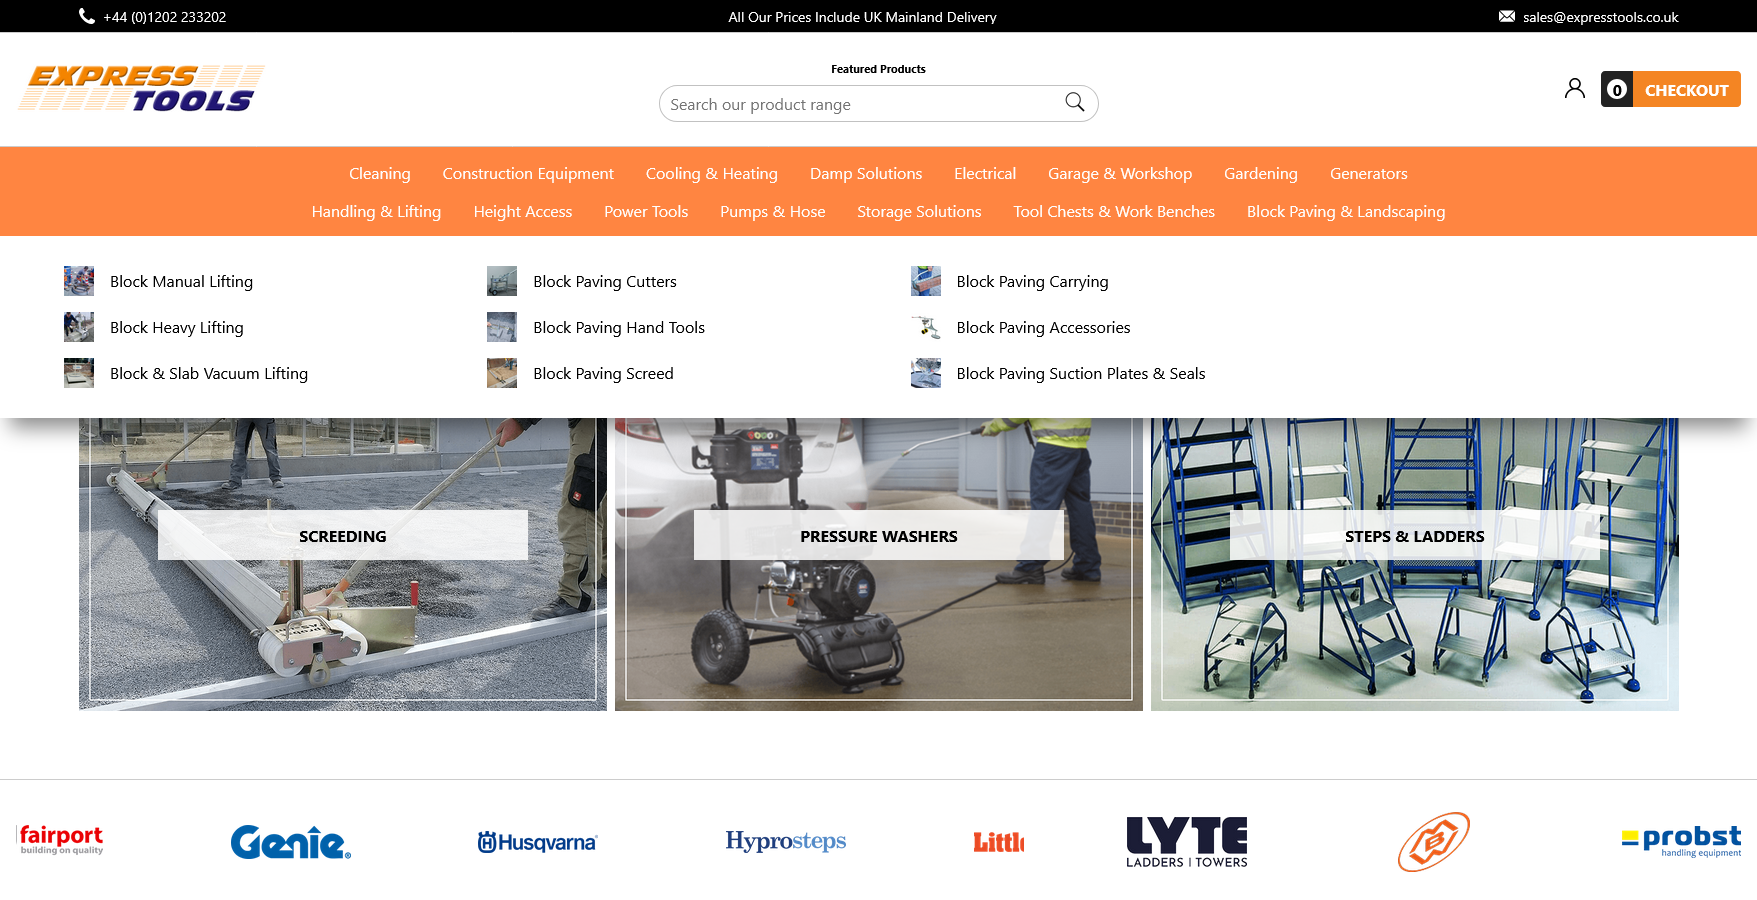Image resolution: width=1757 pixels, height=900 pixels.
Task: Focus the product range search field
Action: coord(860,104)
